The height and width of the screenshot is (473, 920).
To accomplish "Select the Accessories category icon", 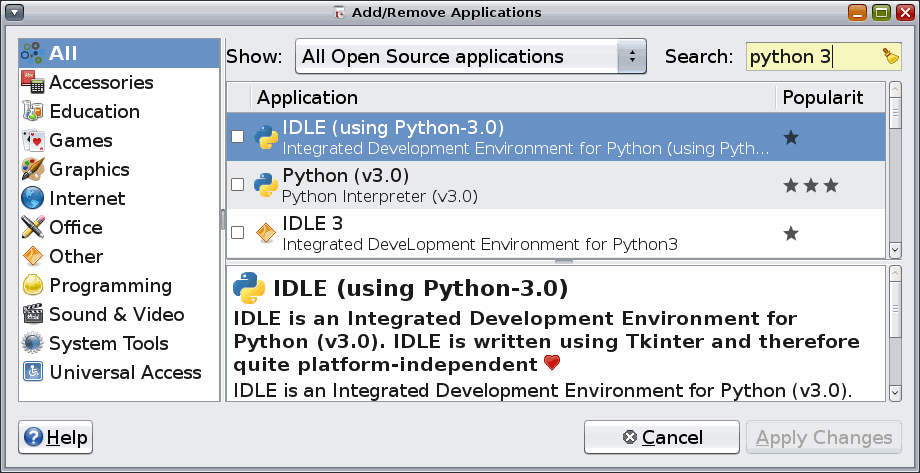I will point(33,83).
